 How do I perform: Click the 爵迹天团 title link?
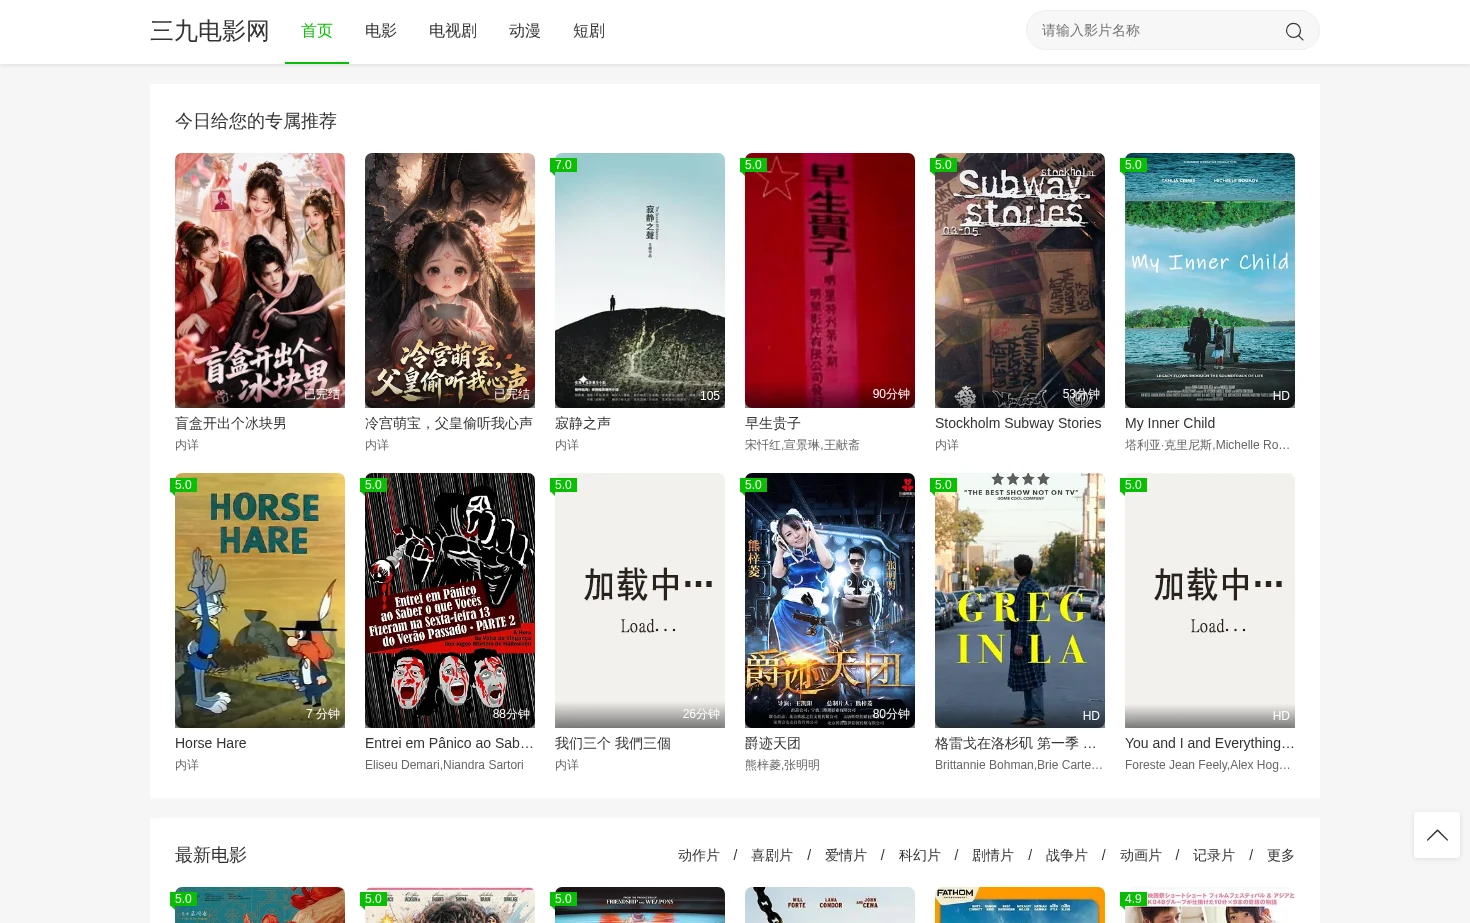click(x=773, y=743)
